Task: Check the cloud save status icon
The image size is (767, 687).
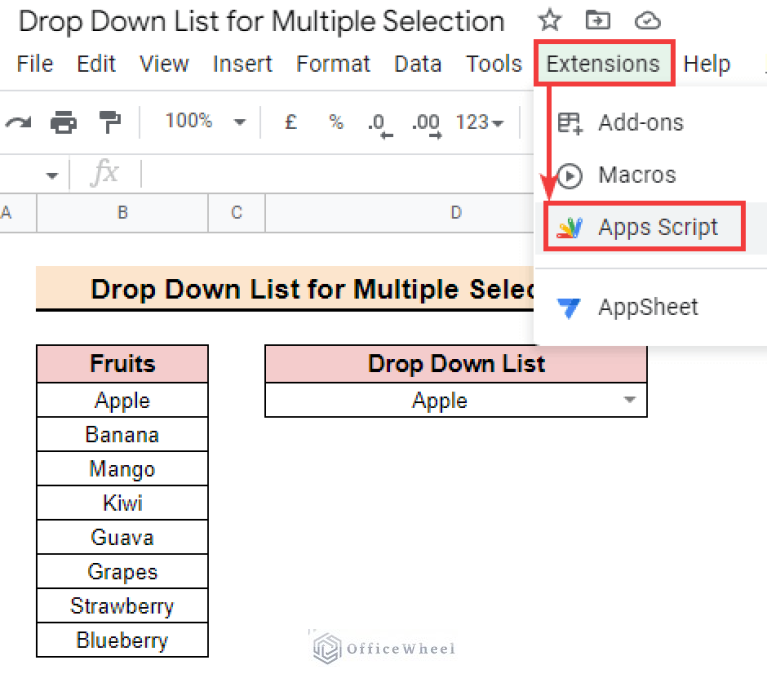Action: [x=649, y=20]
